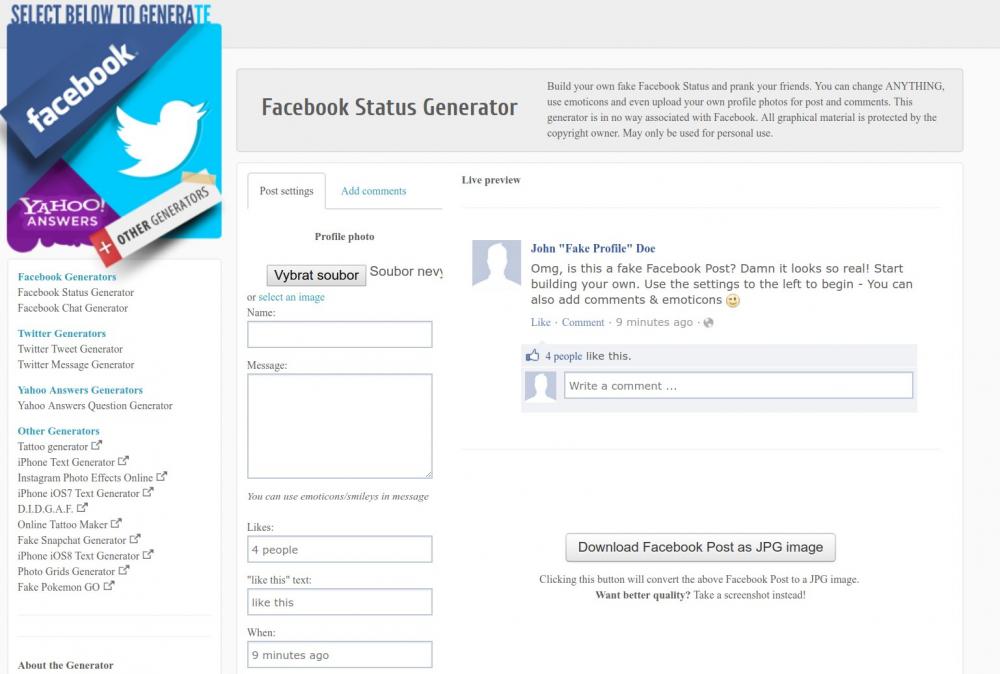This screenshot has width=1000, height=674.
Task: Open Yahoo Answers Question Generator link
Action: click(95, 406)
